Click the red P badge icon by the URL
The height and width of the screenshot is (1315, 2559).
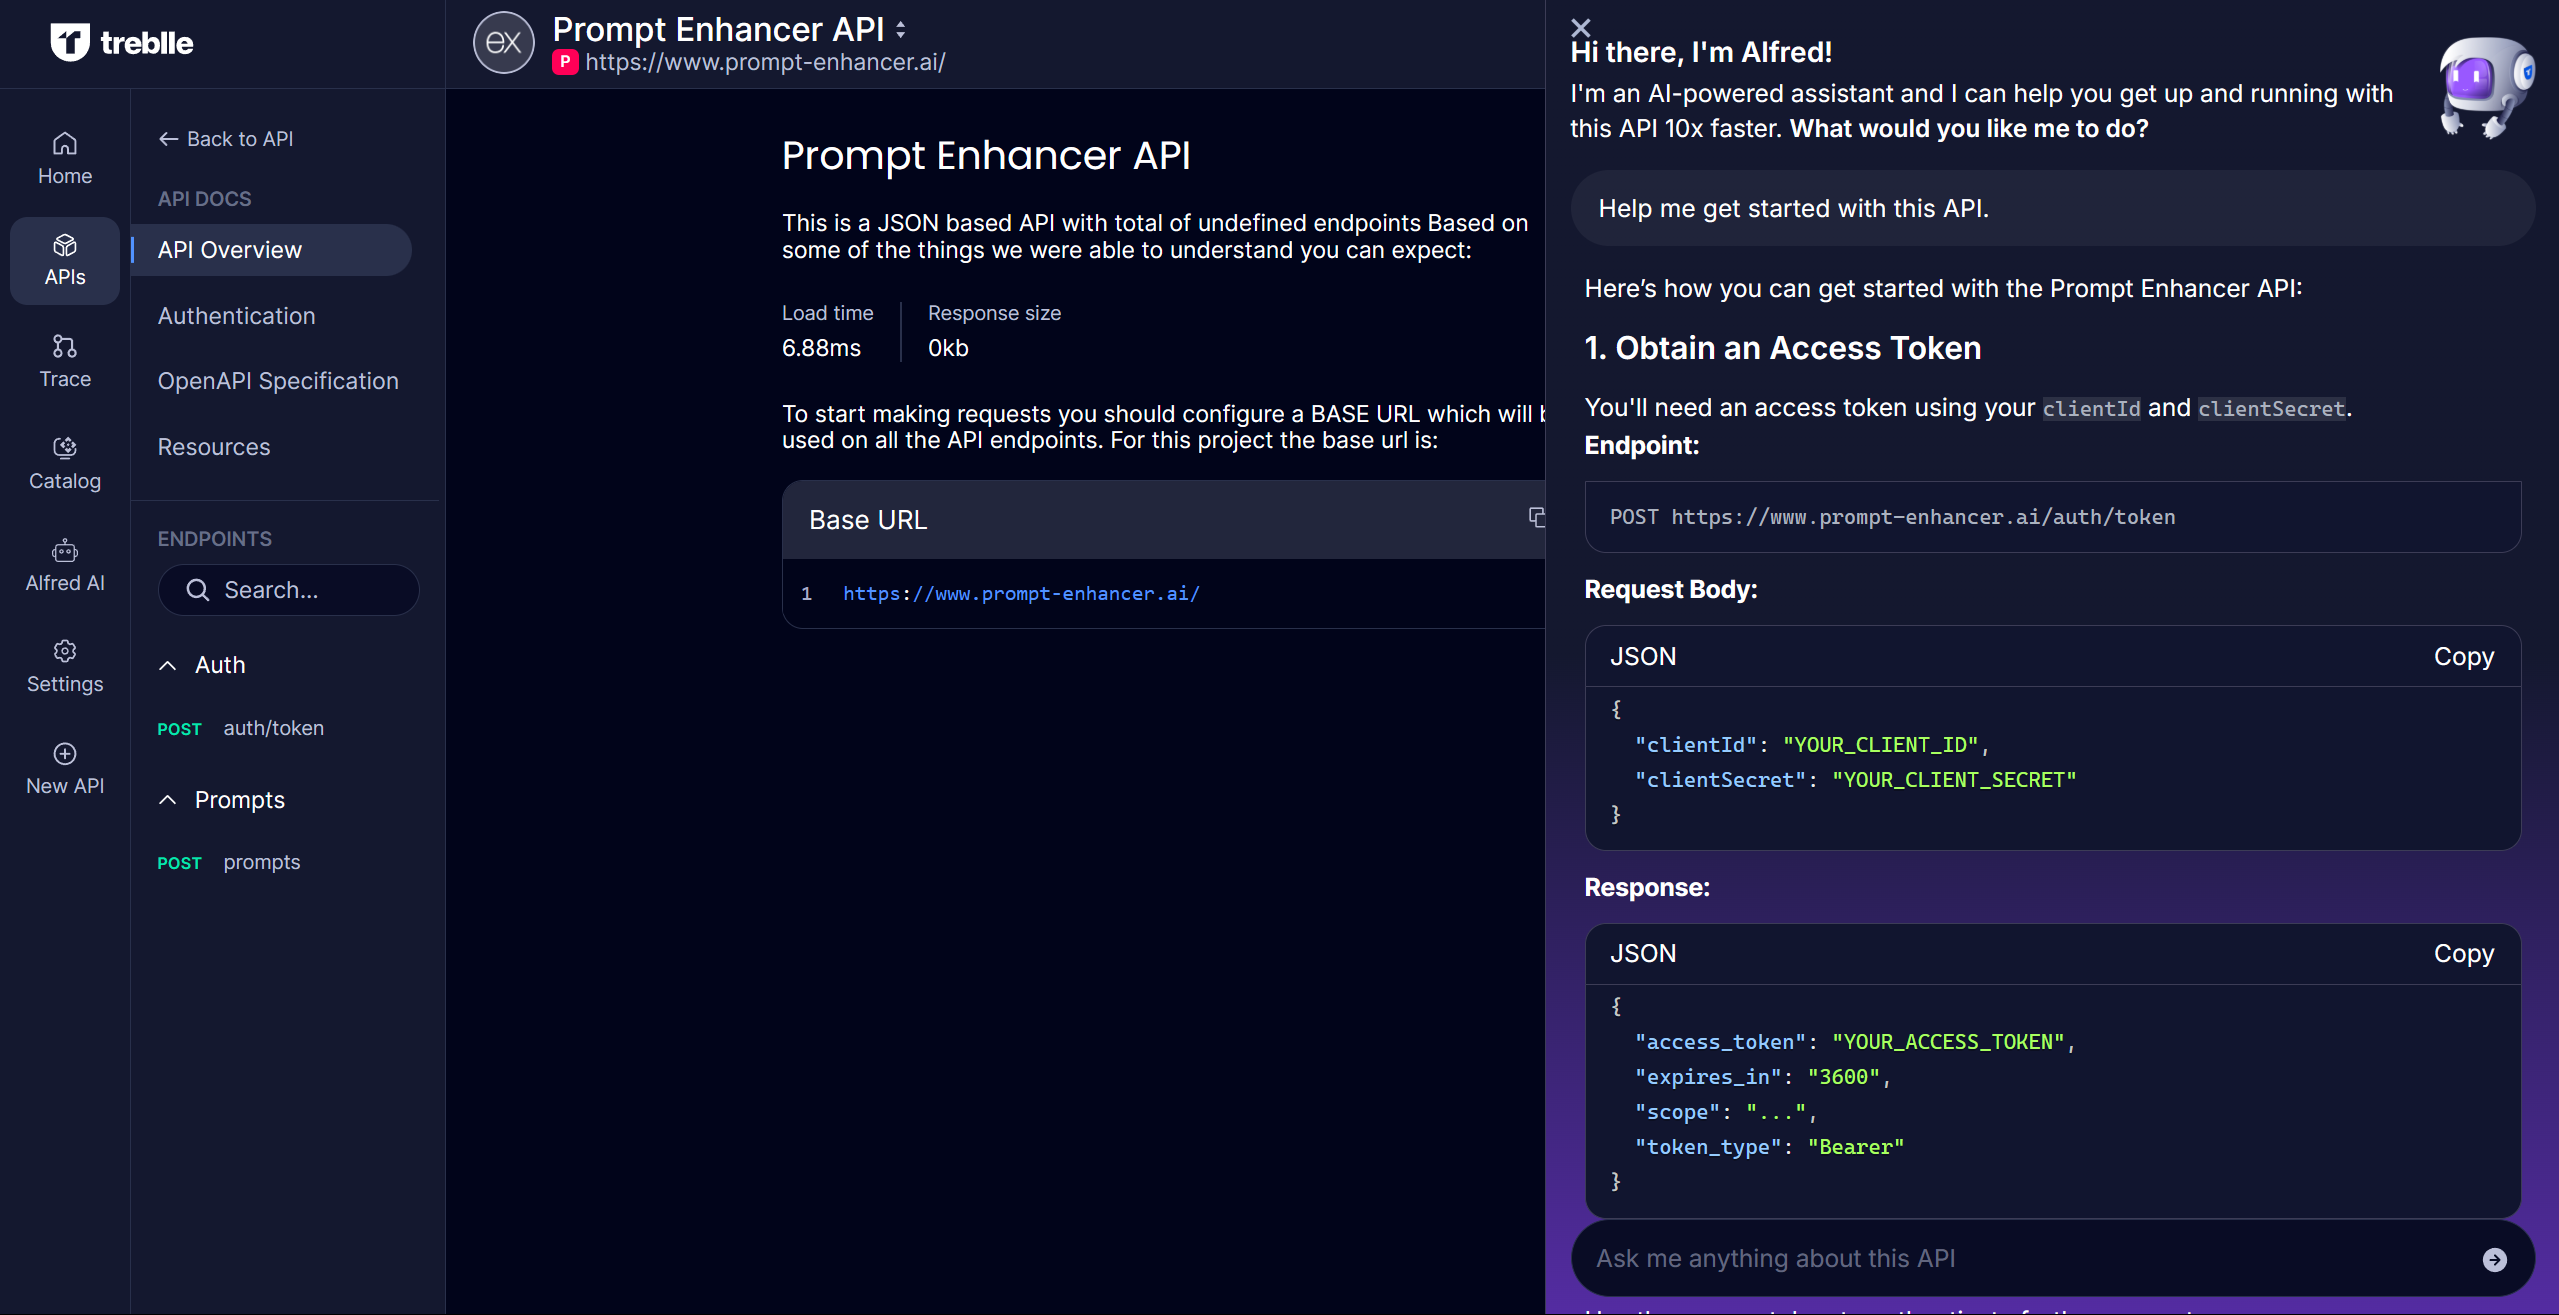point(565,62)
